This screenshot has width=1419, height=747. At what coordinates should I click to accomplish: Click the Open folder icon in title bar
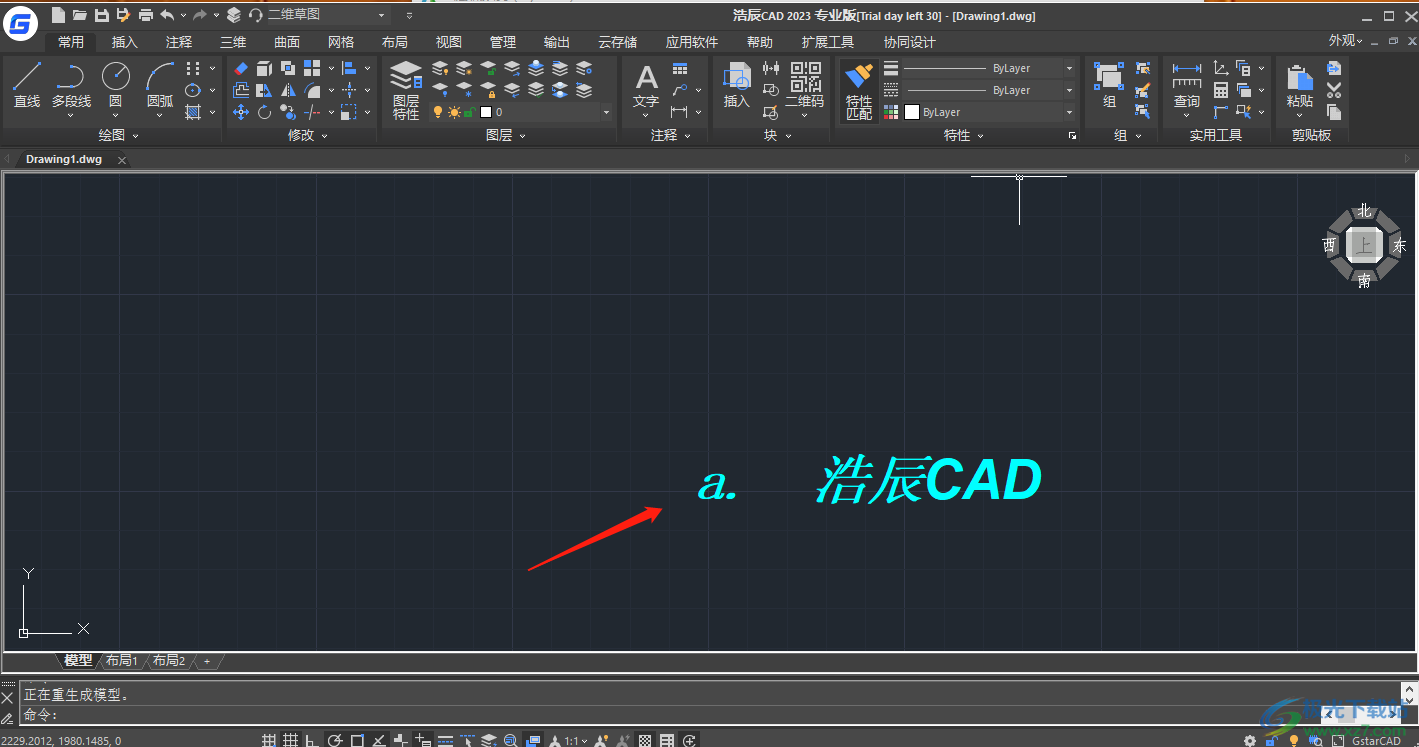(79, 15)
